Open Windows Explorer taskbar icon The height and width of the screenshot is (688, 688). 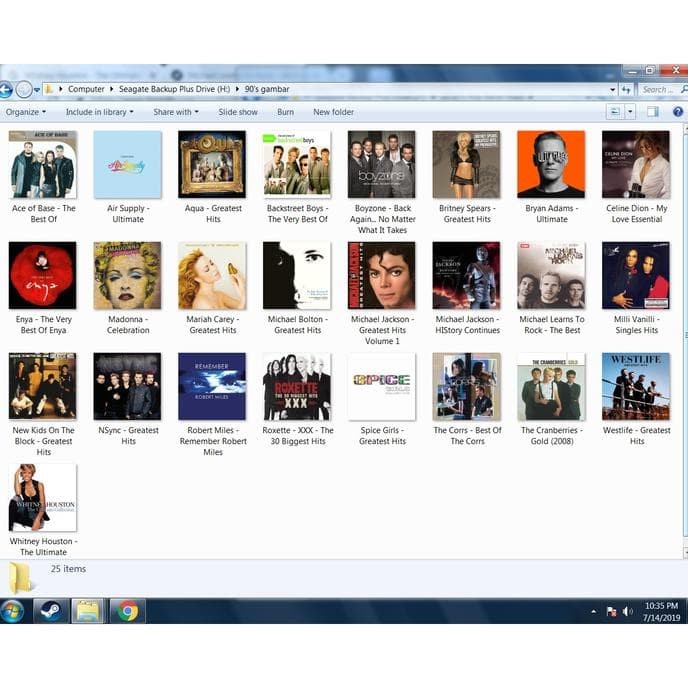tap(89, 611)
